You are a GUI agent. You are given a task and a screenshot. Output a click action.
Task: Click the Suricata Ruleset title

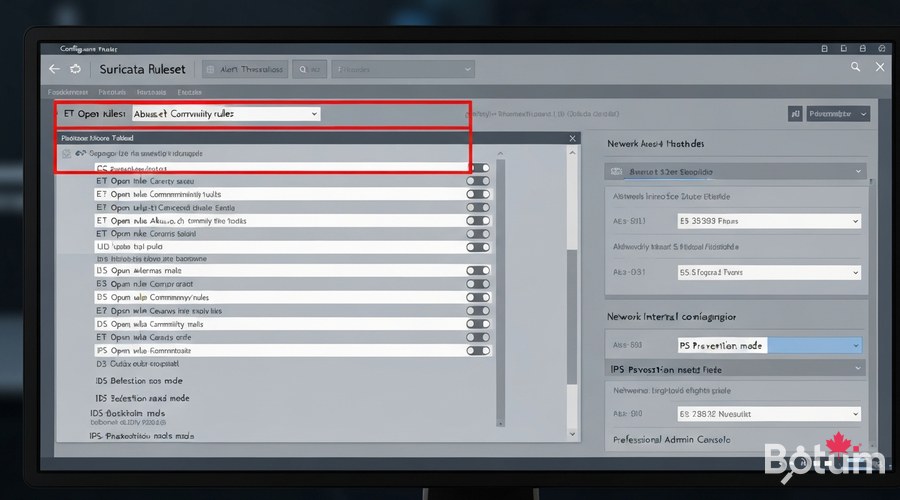142,69
